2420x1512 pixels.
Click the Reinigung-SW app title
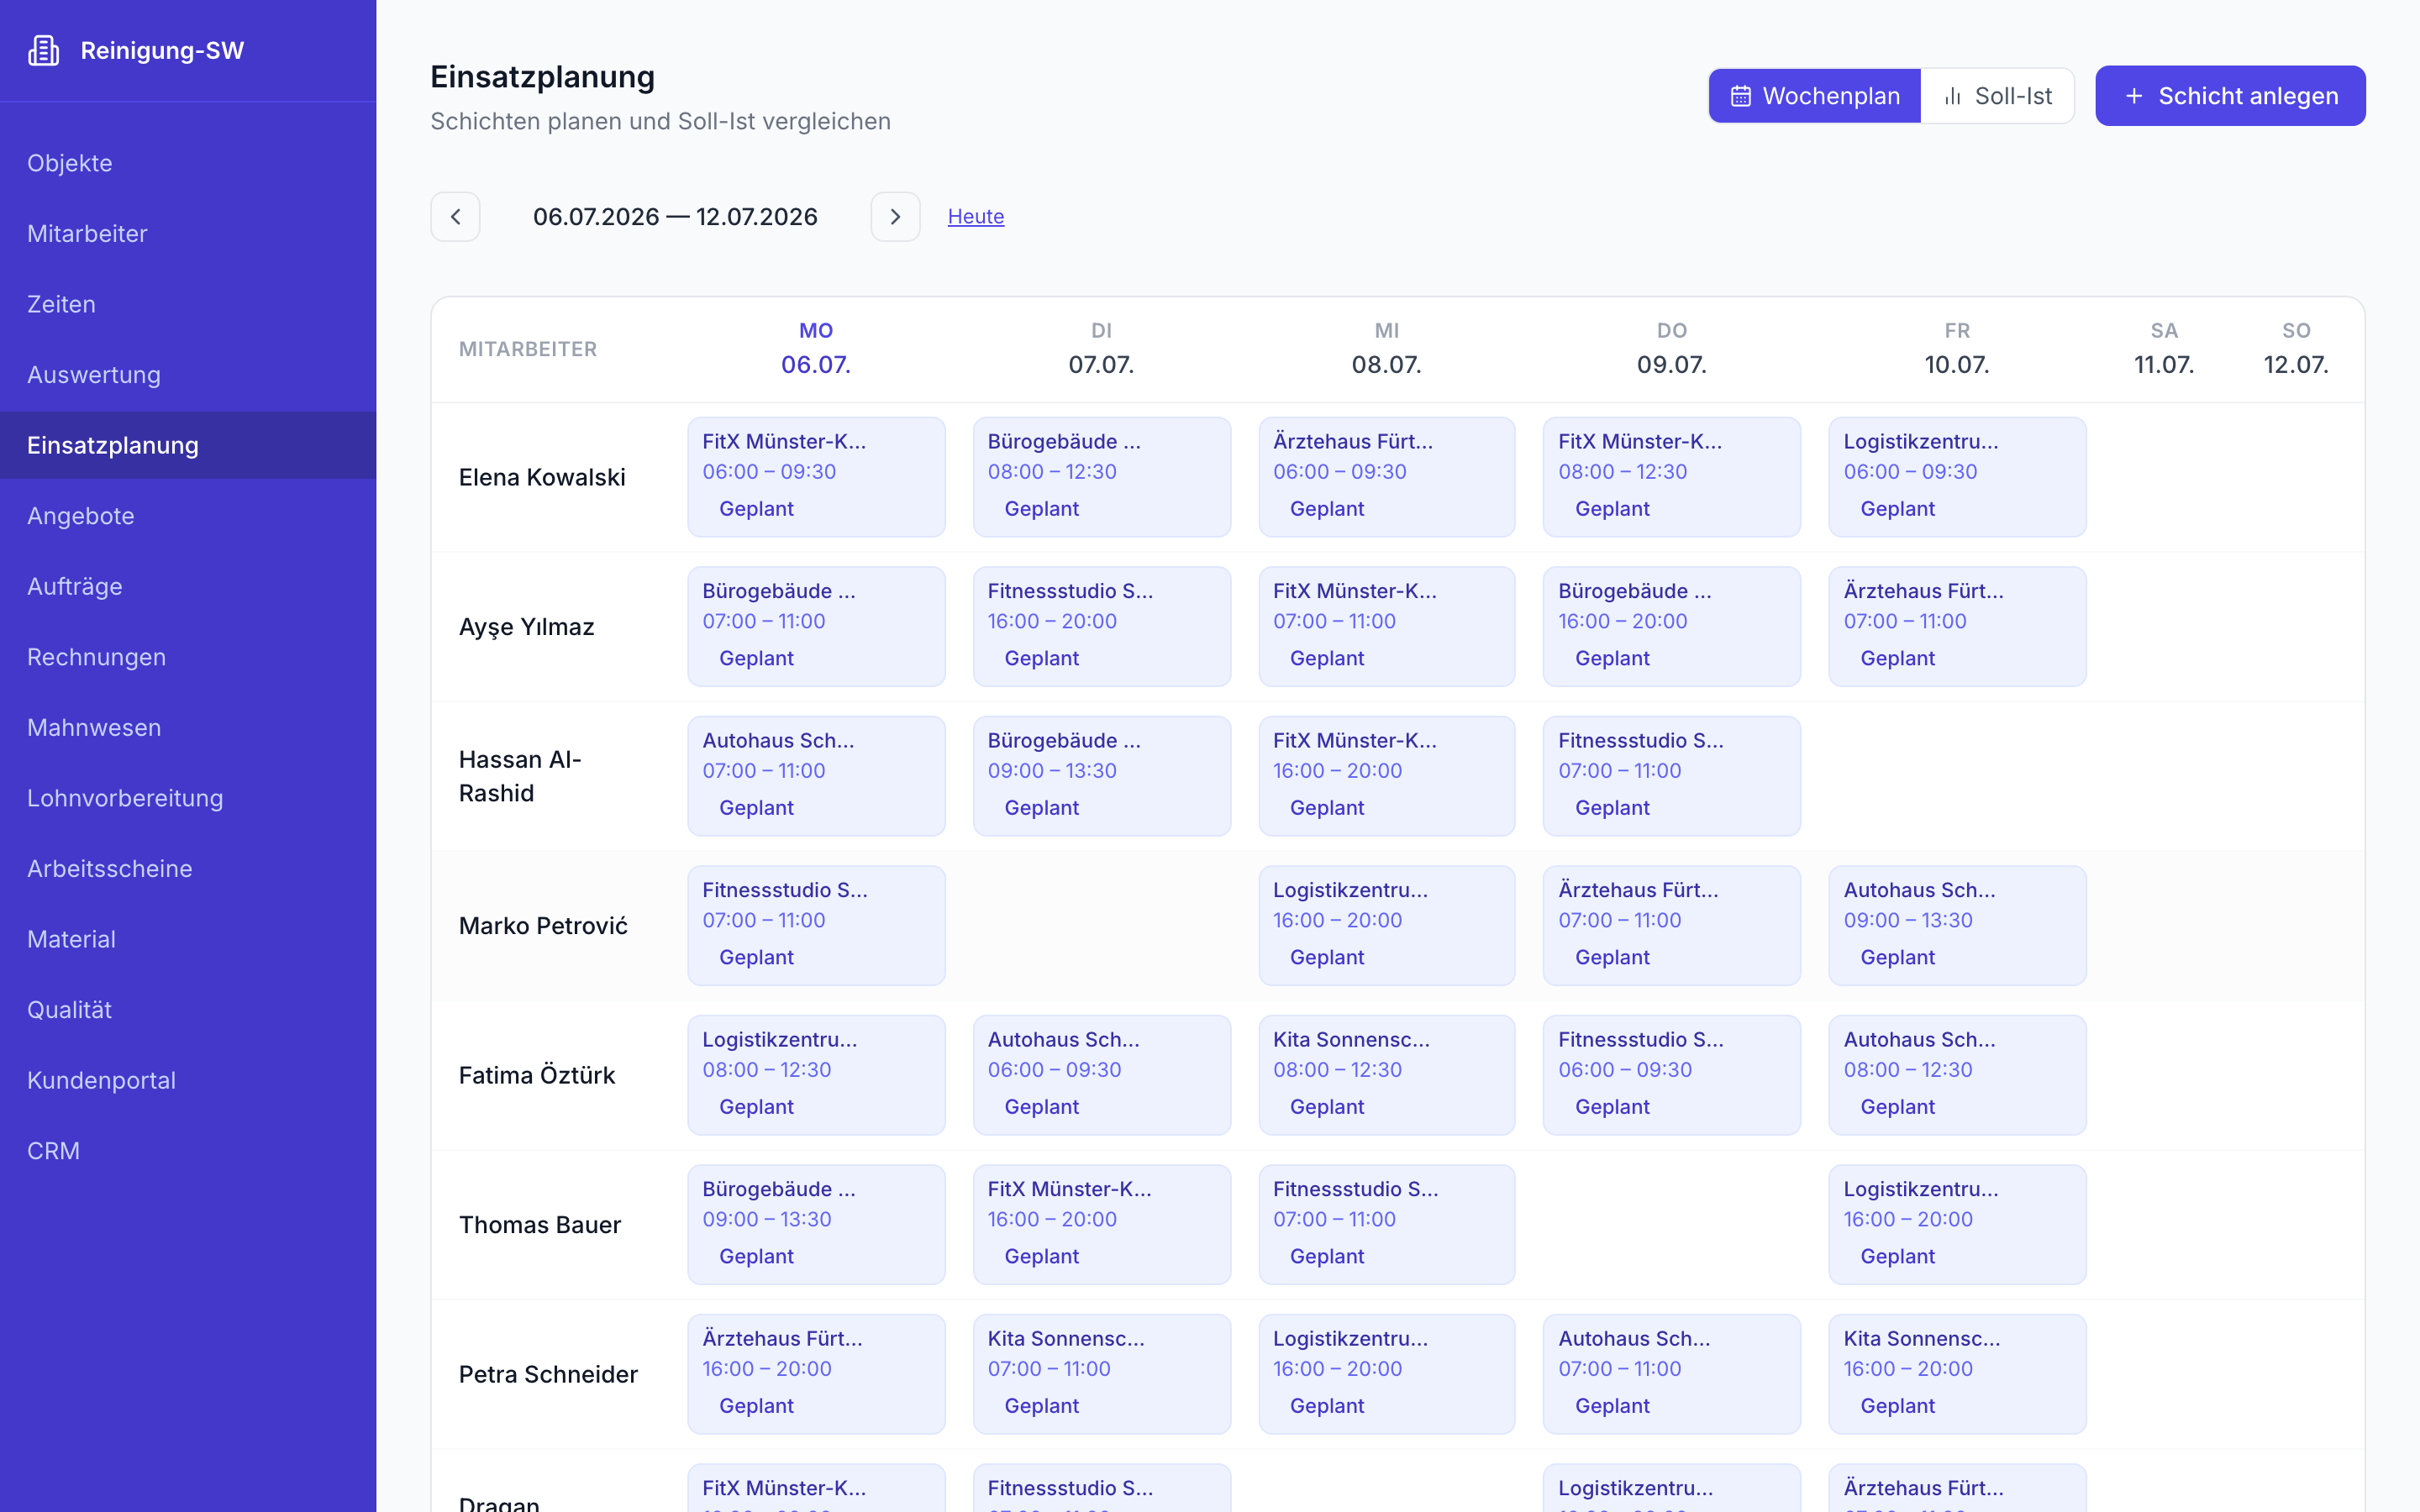click(162, 50)
